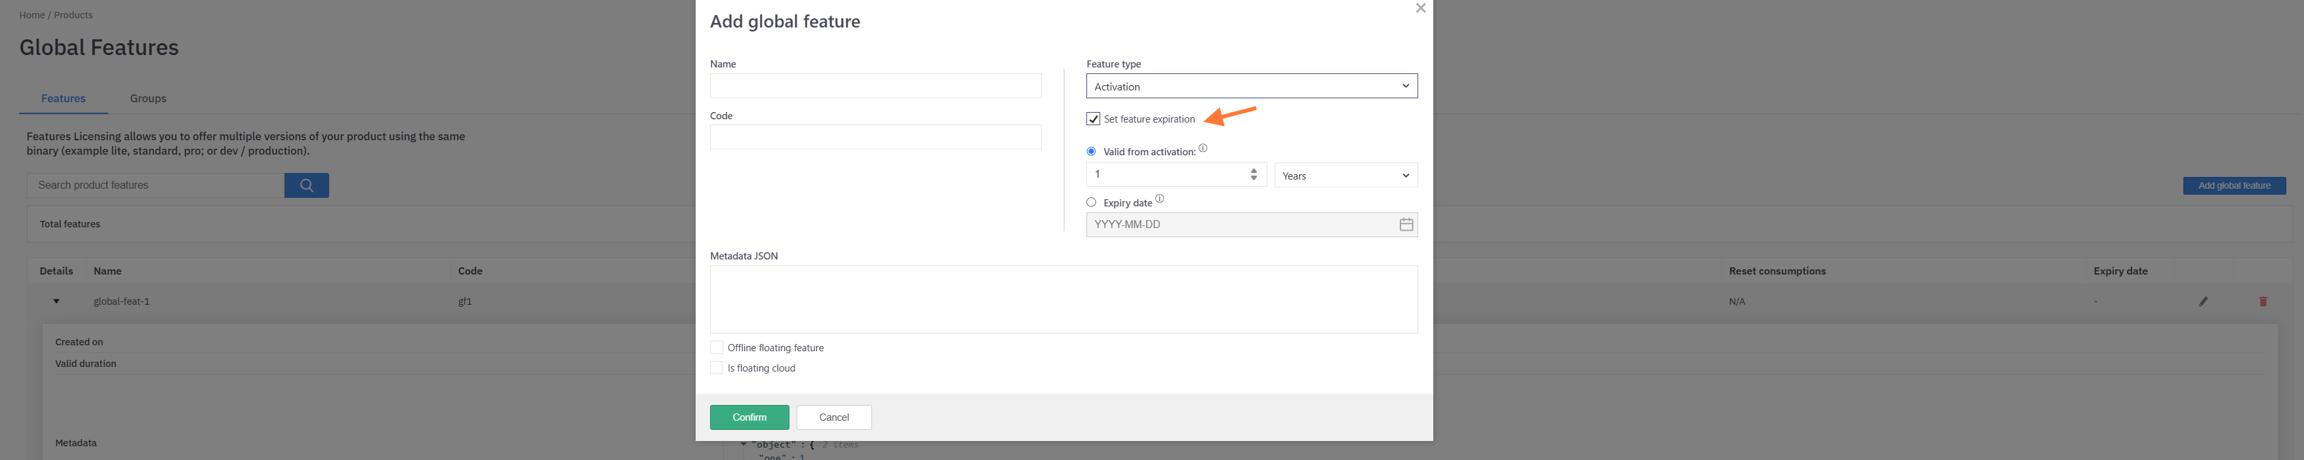The image size is (2304, 460).
Task: Select the Valid from activation radio button
Action: pyautogui.click(x=1091, y=152)
